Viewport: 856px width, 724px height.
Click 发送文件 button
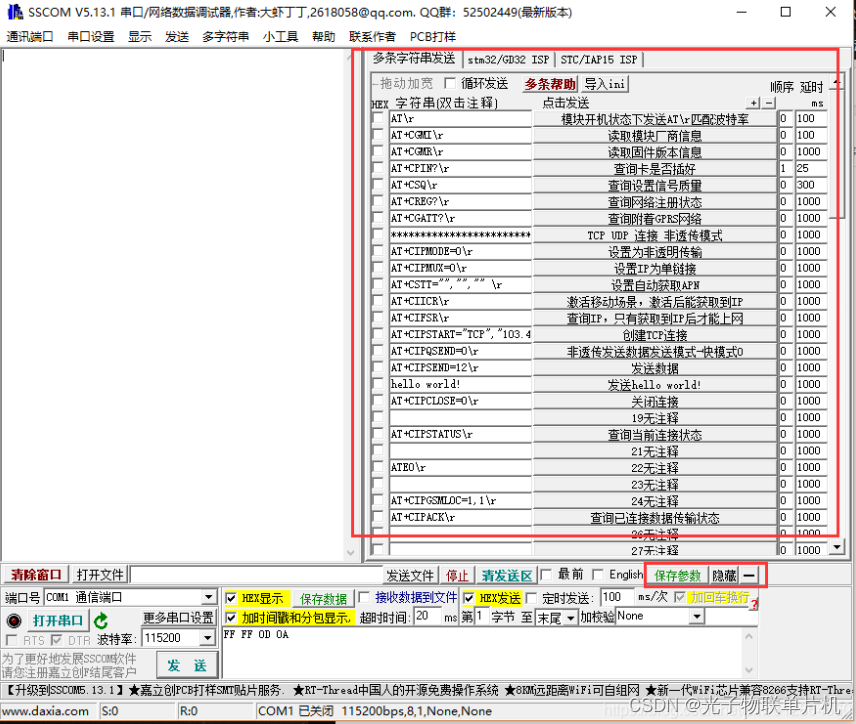pyautogui.click(x=410, y=575)
